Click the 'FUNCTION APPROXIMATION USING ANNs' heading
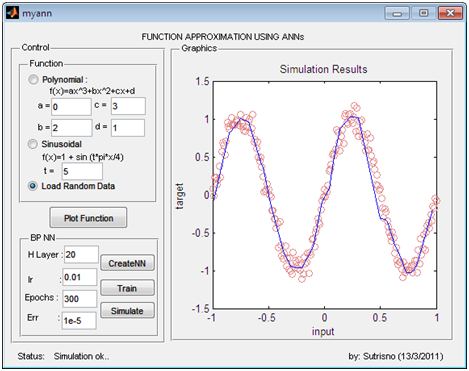The width and height of the screenshot is (469, 371). coord(223,37)
